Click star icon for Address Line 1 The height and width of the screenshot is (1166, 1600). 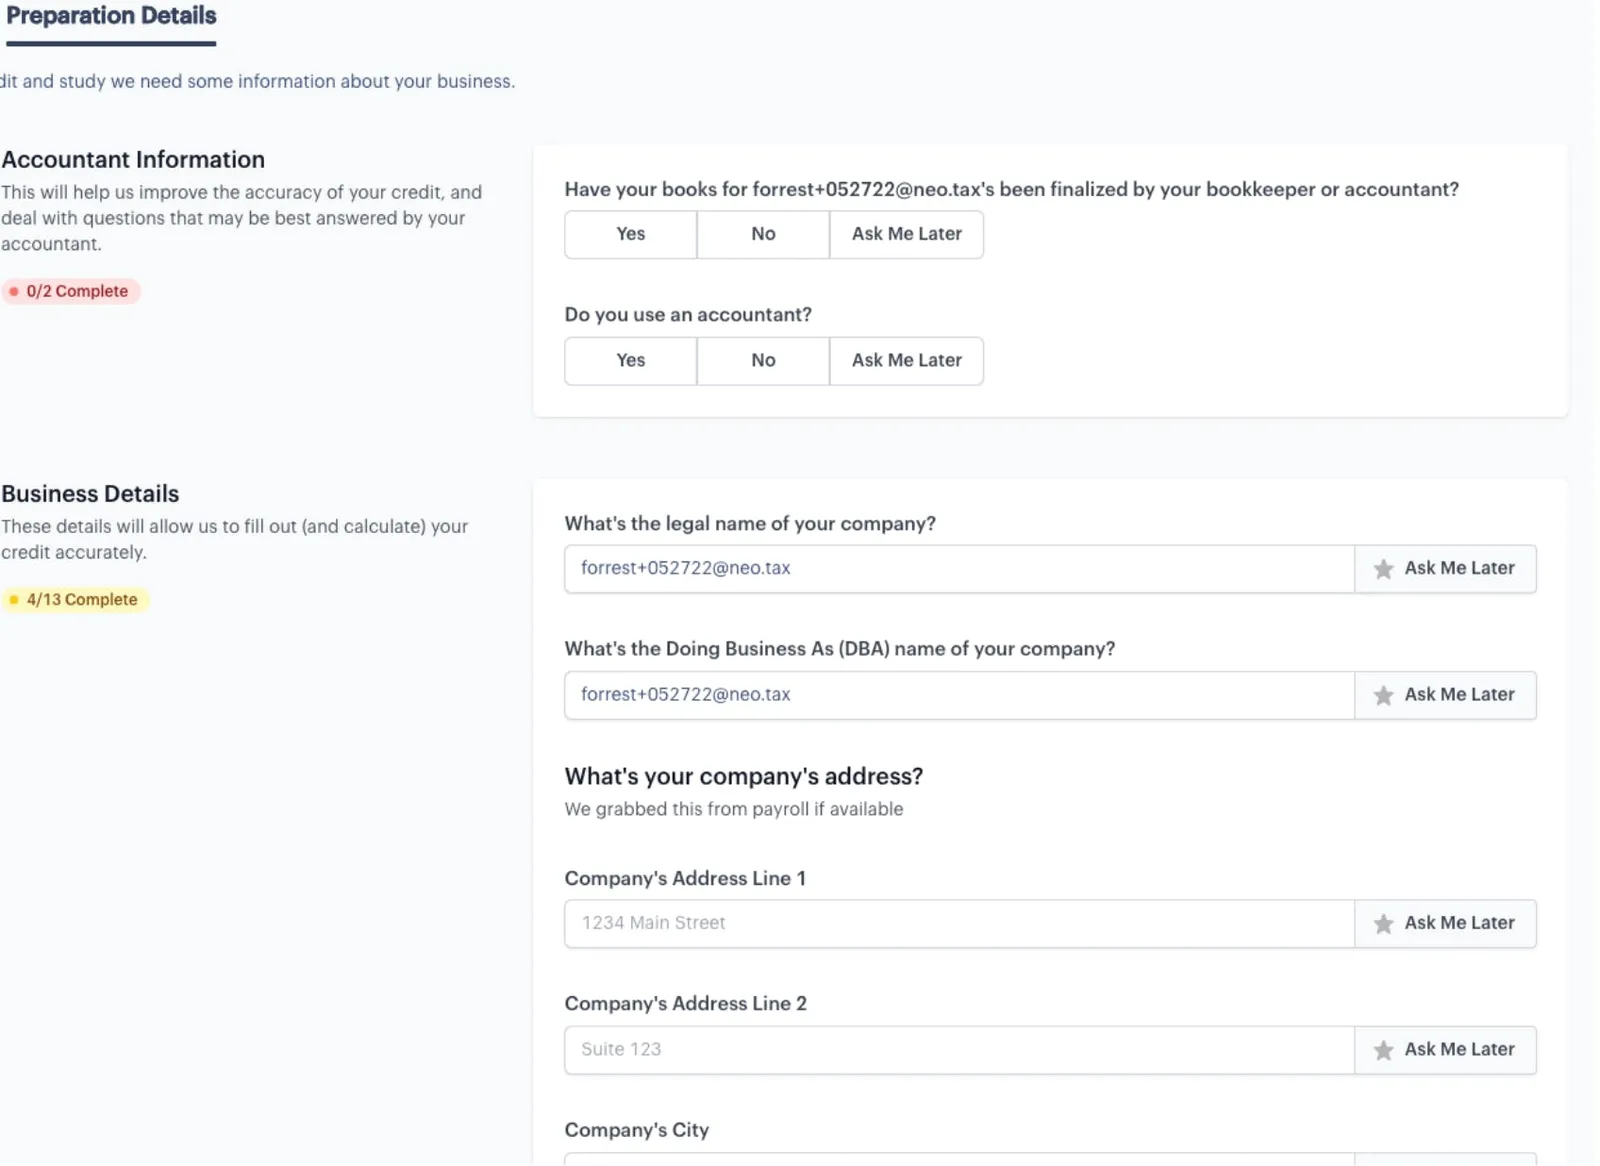click(1383, 924)
